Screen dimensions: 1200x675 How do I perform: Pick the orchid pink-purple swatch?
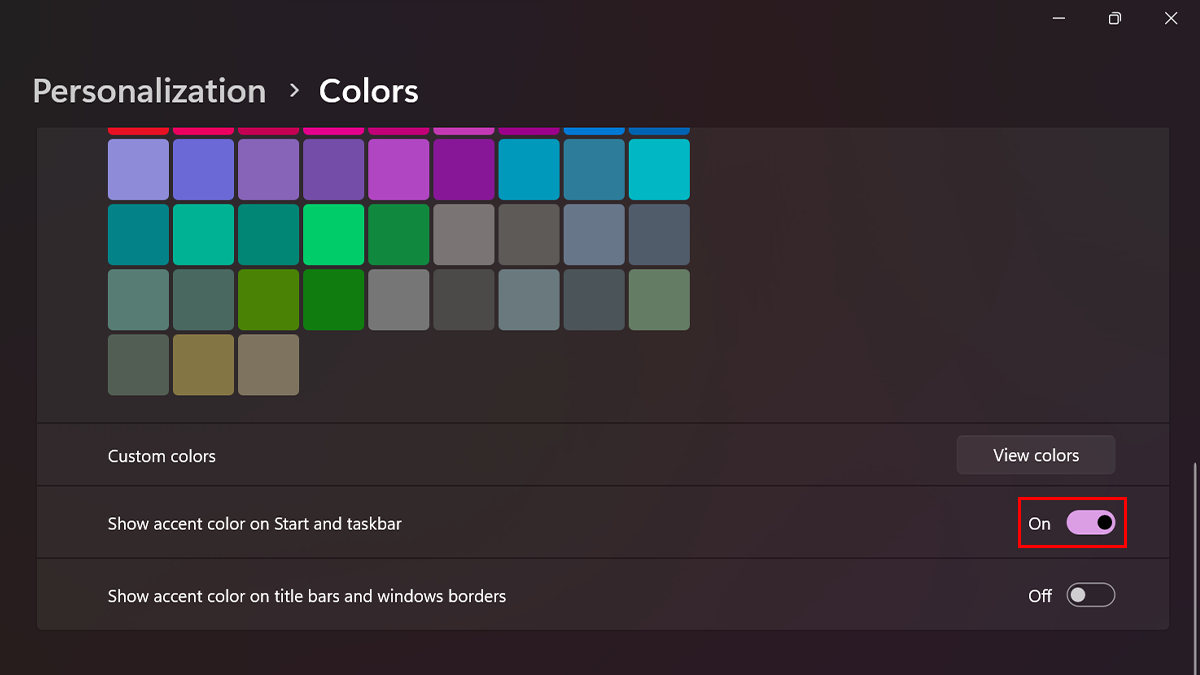(x=398, y=170)
